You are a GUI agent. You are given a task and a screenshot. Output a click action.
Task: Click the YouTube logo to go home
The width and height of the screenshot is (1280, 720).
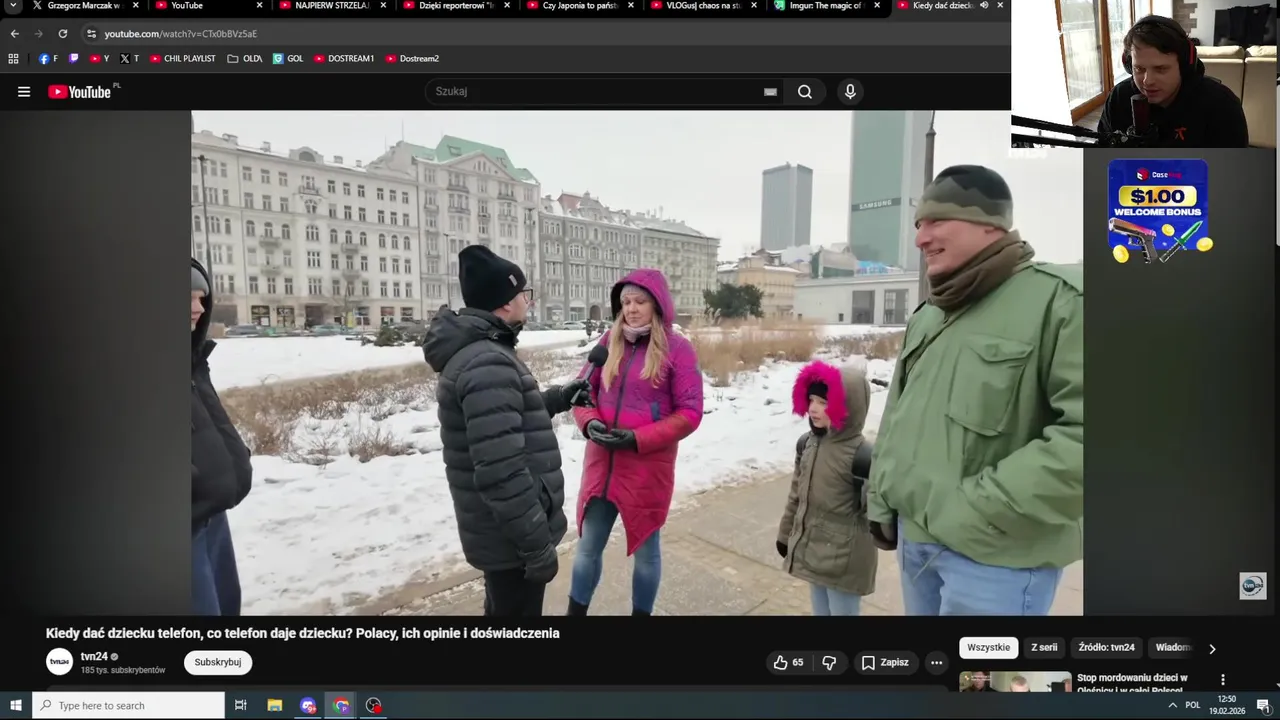coord(79,92)
